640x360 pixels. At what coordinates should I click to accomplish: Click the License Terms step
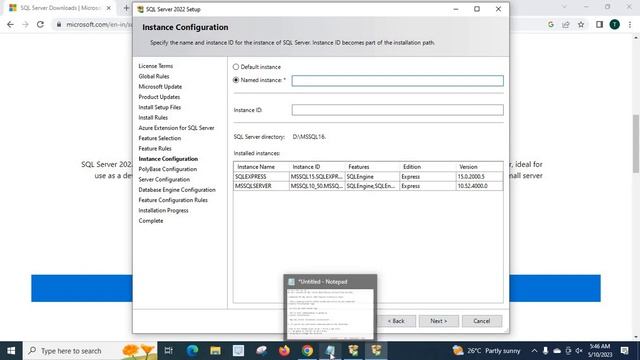(156, 66)
